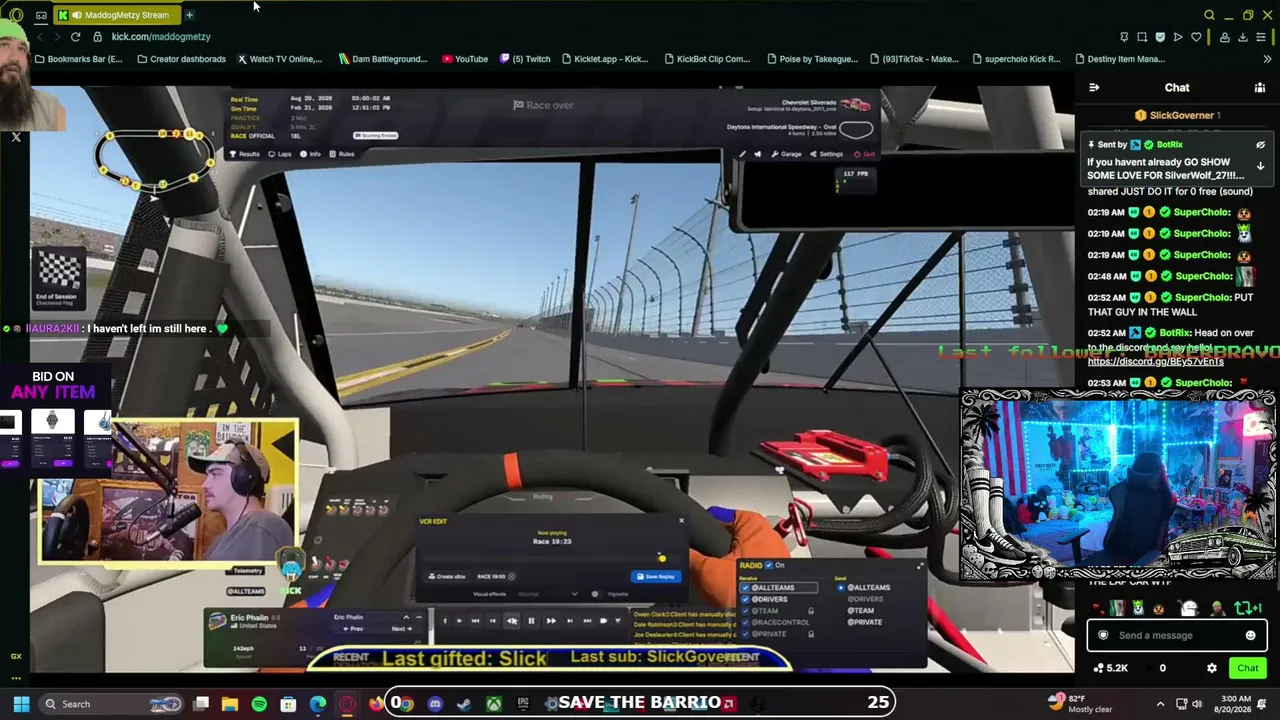Click Save Replay button
Screen dimensions: 1280x720
(655, 576)
